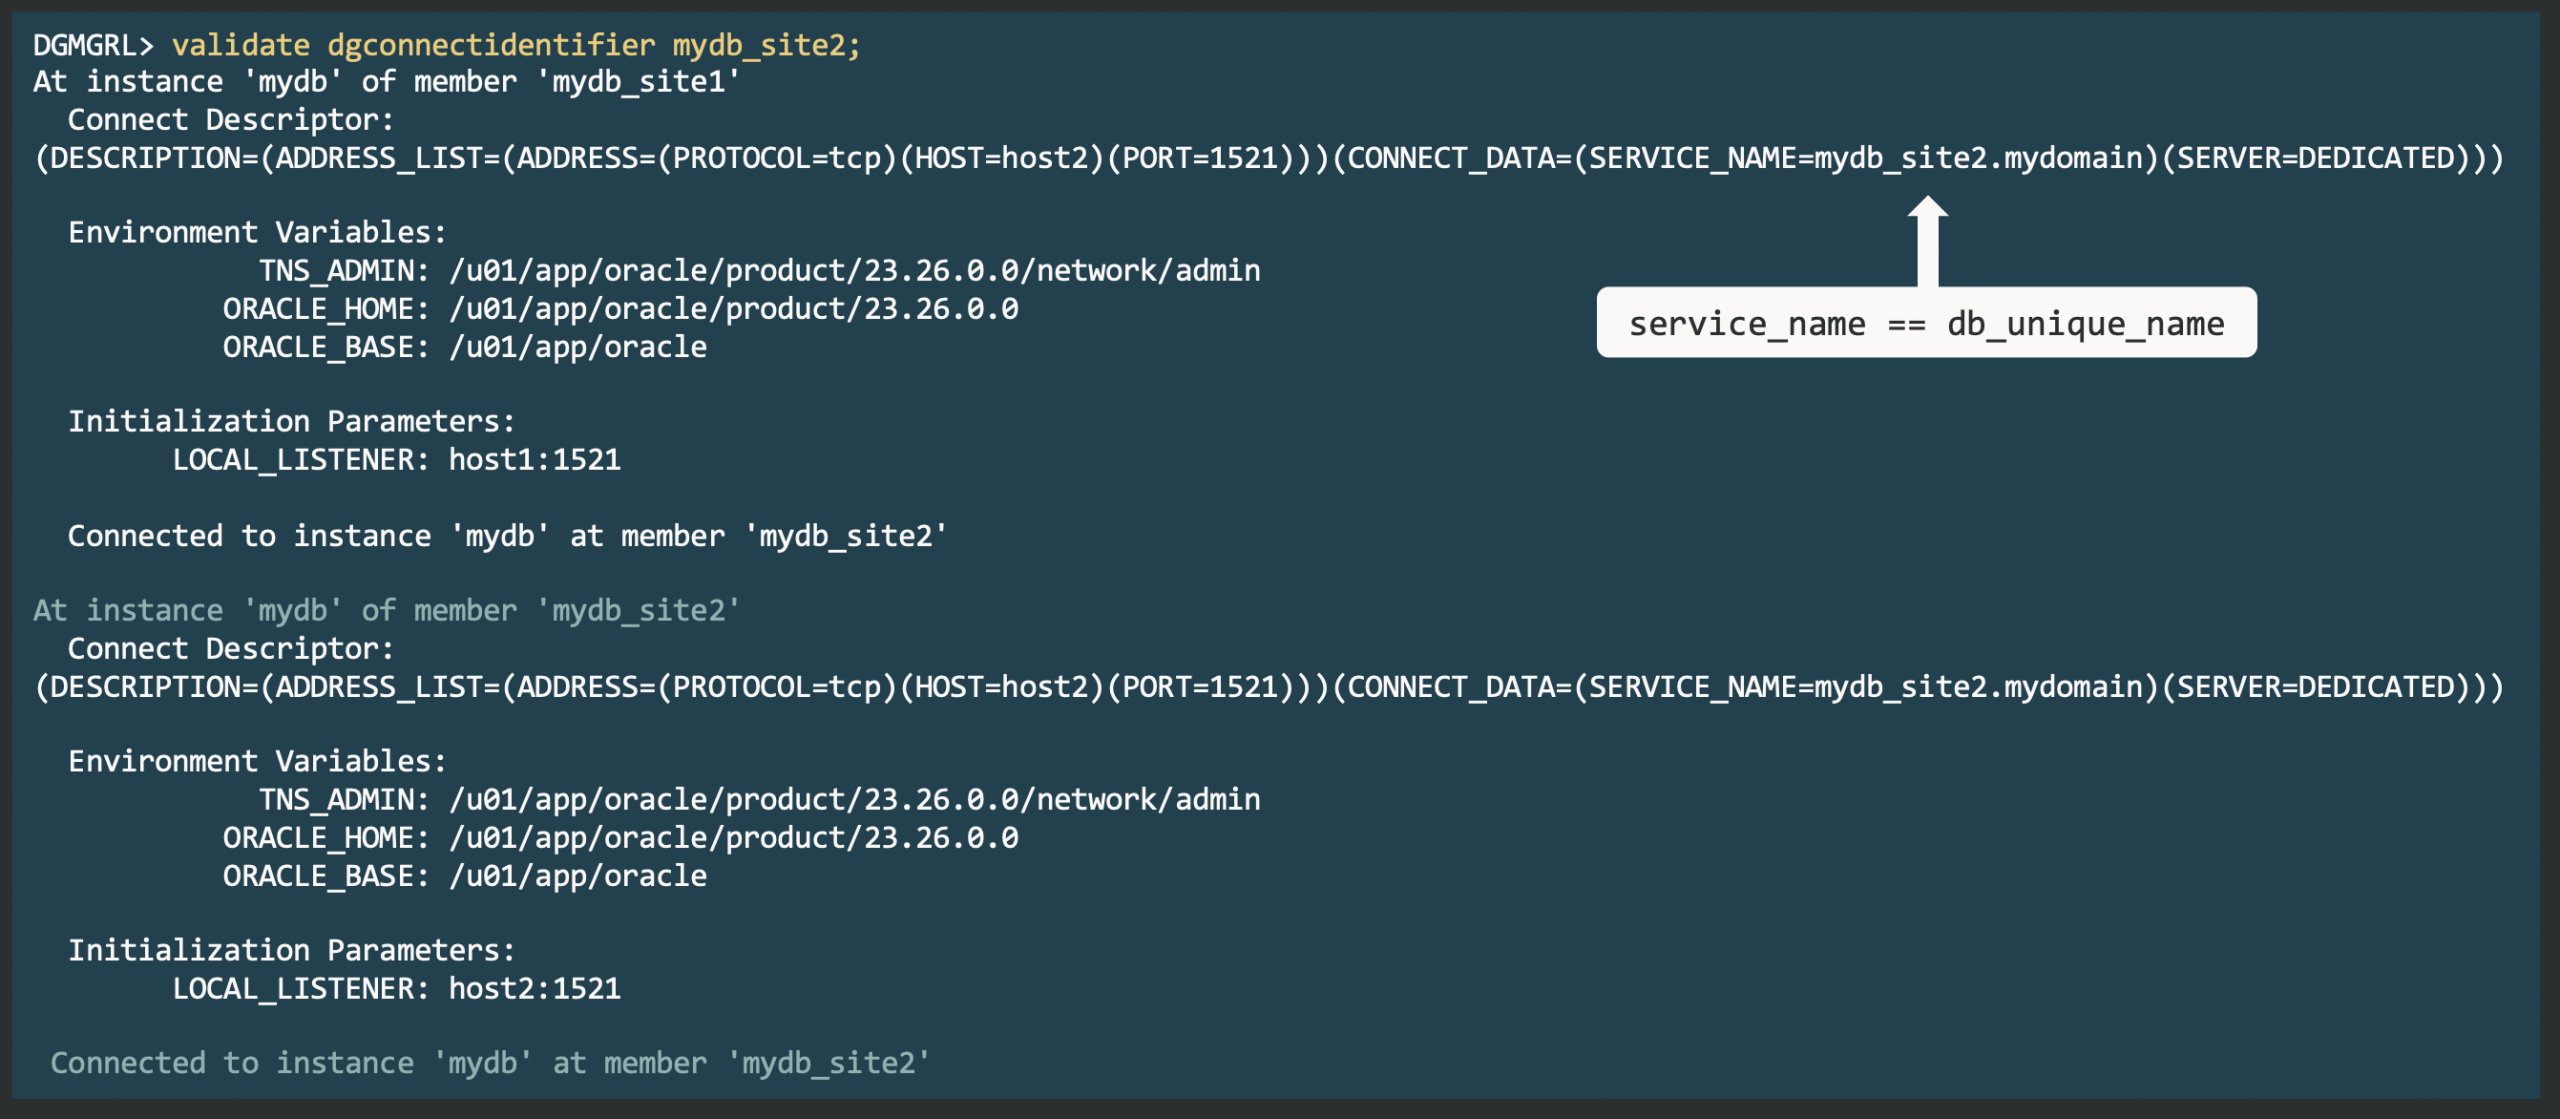Click the second Connect Descriptor label
The width and height of the screenshot is (2560, 1119).
point(230,649)
